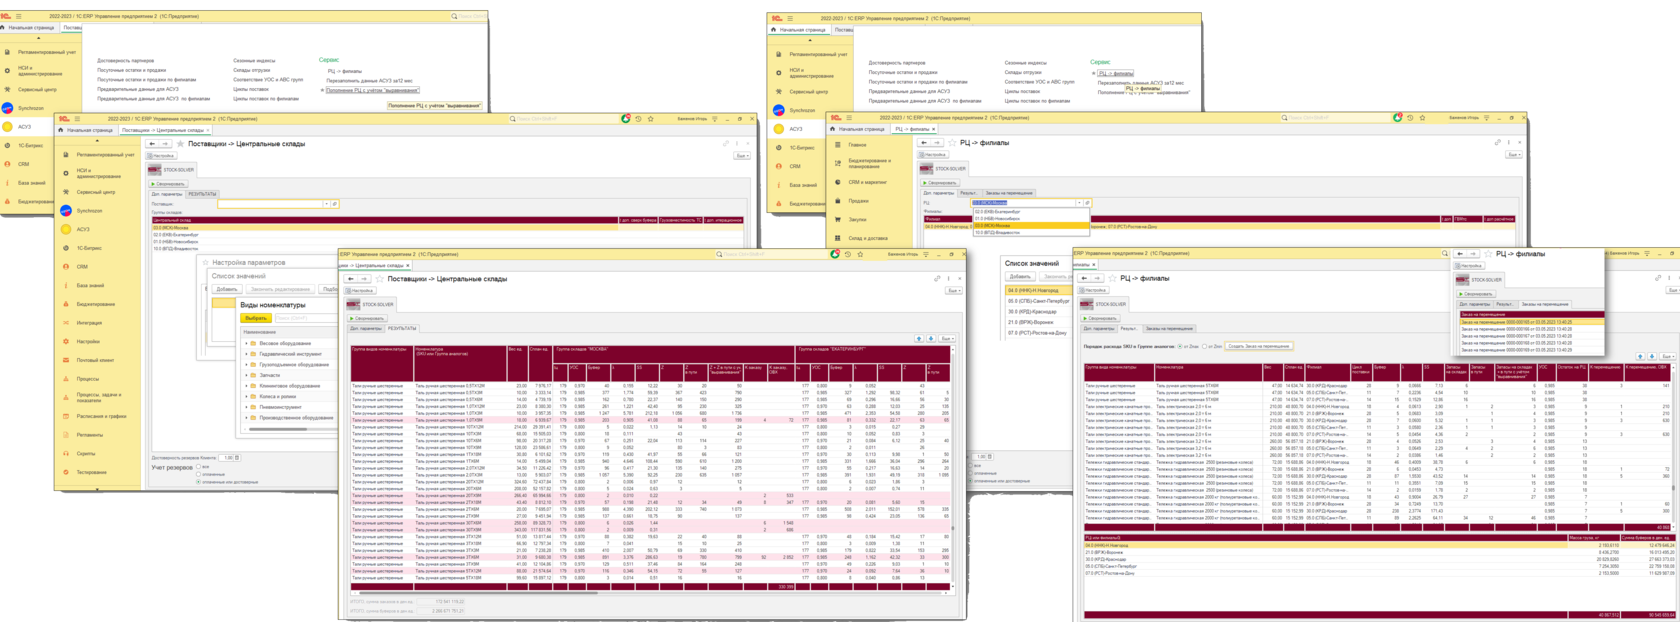This screenshot has height=622, width=1680.
Task: Choose 01.0 (НВБ)-Новосибирск in the open РЦ dropdown
Action: pyautogui.click(x=1030, y=219)
